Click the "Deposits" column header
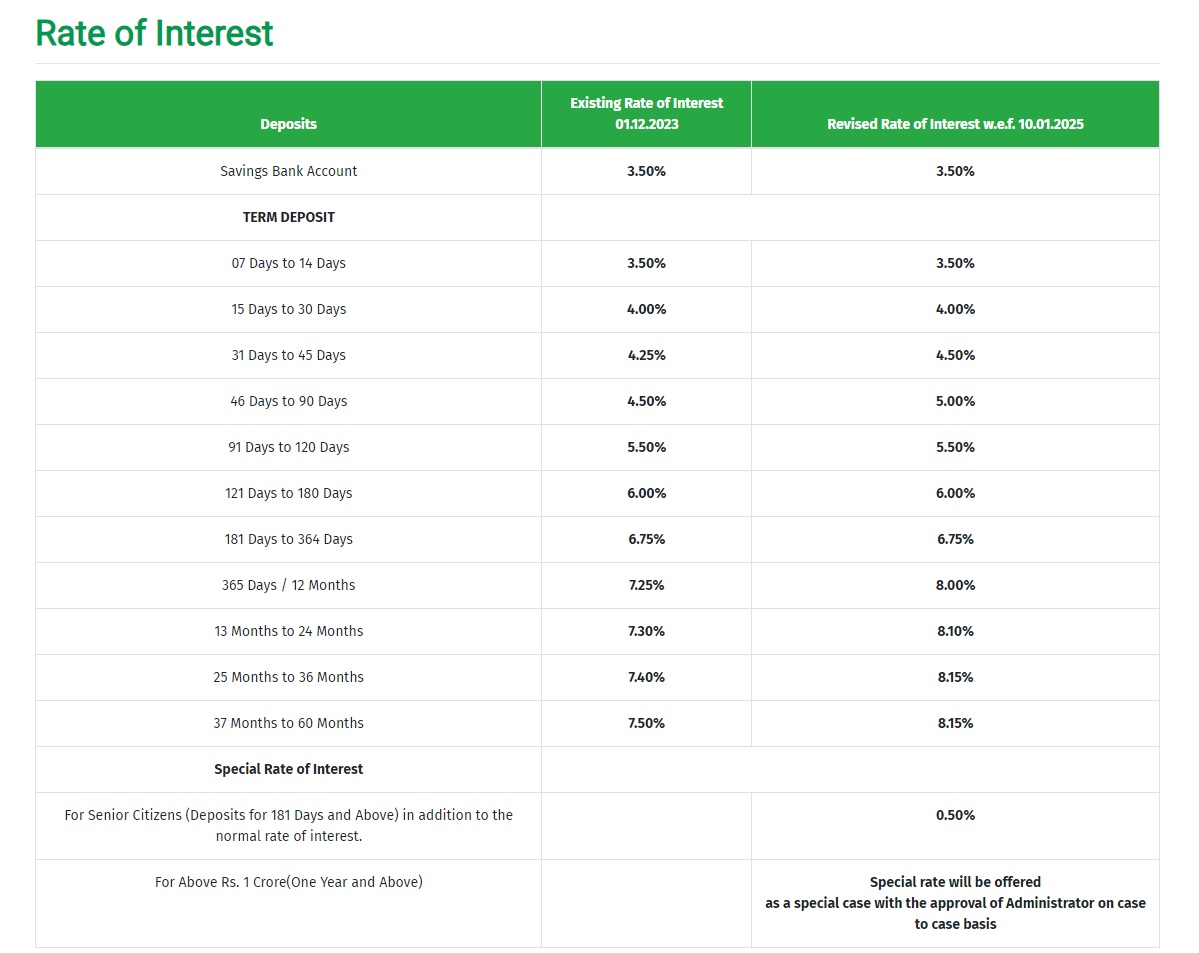This screenshot has width=1199, height=953. pos(288,124)
